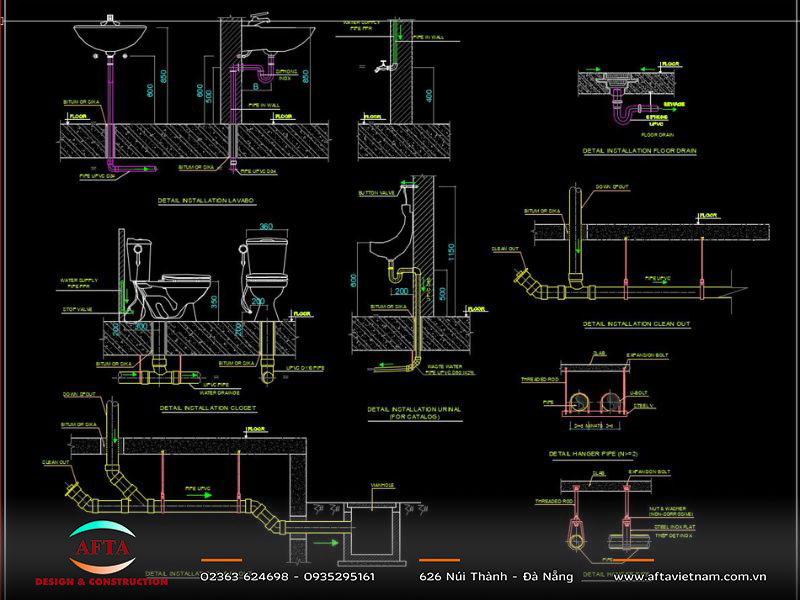The width and height of the screenshot is (800, 600).
Task: Select the manhole chamber drawing
Action: pyautogui.click(x=371, y=534)
